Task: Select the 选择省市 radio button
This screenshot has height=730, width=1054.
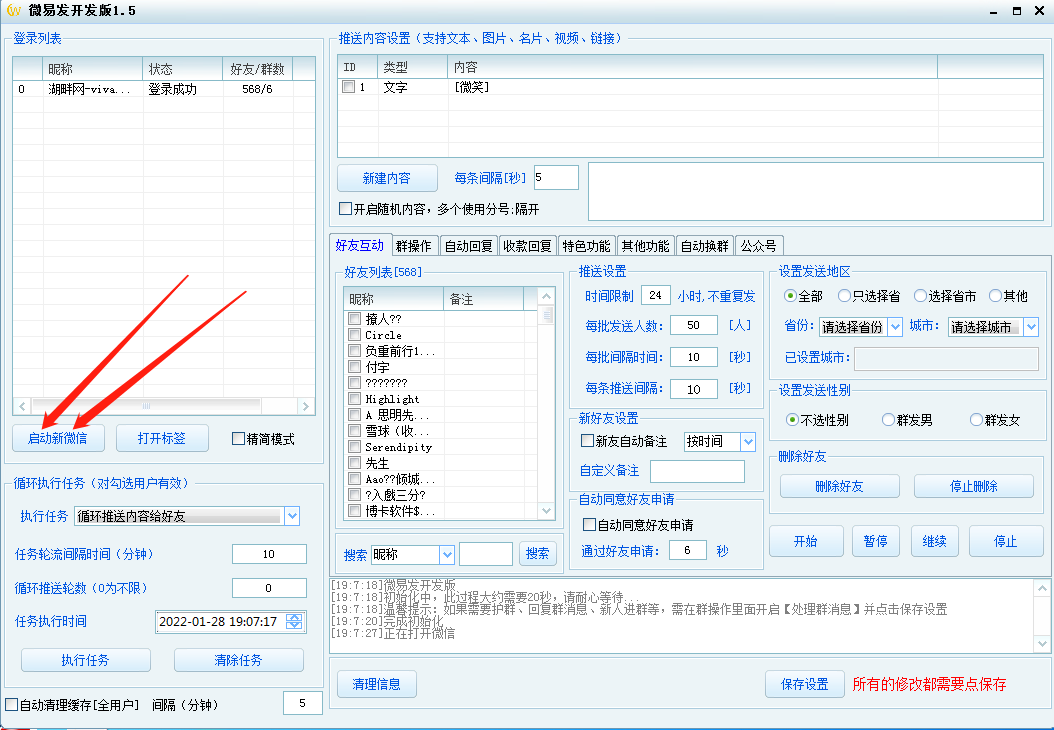Action: (x=920, y=296)
